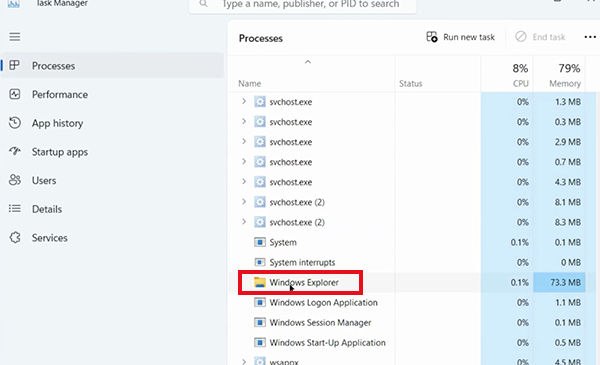The image size is (600, 365).
Task: Sort by the 79% Memory column header
Action: click(x=559, y=75)
